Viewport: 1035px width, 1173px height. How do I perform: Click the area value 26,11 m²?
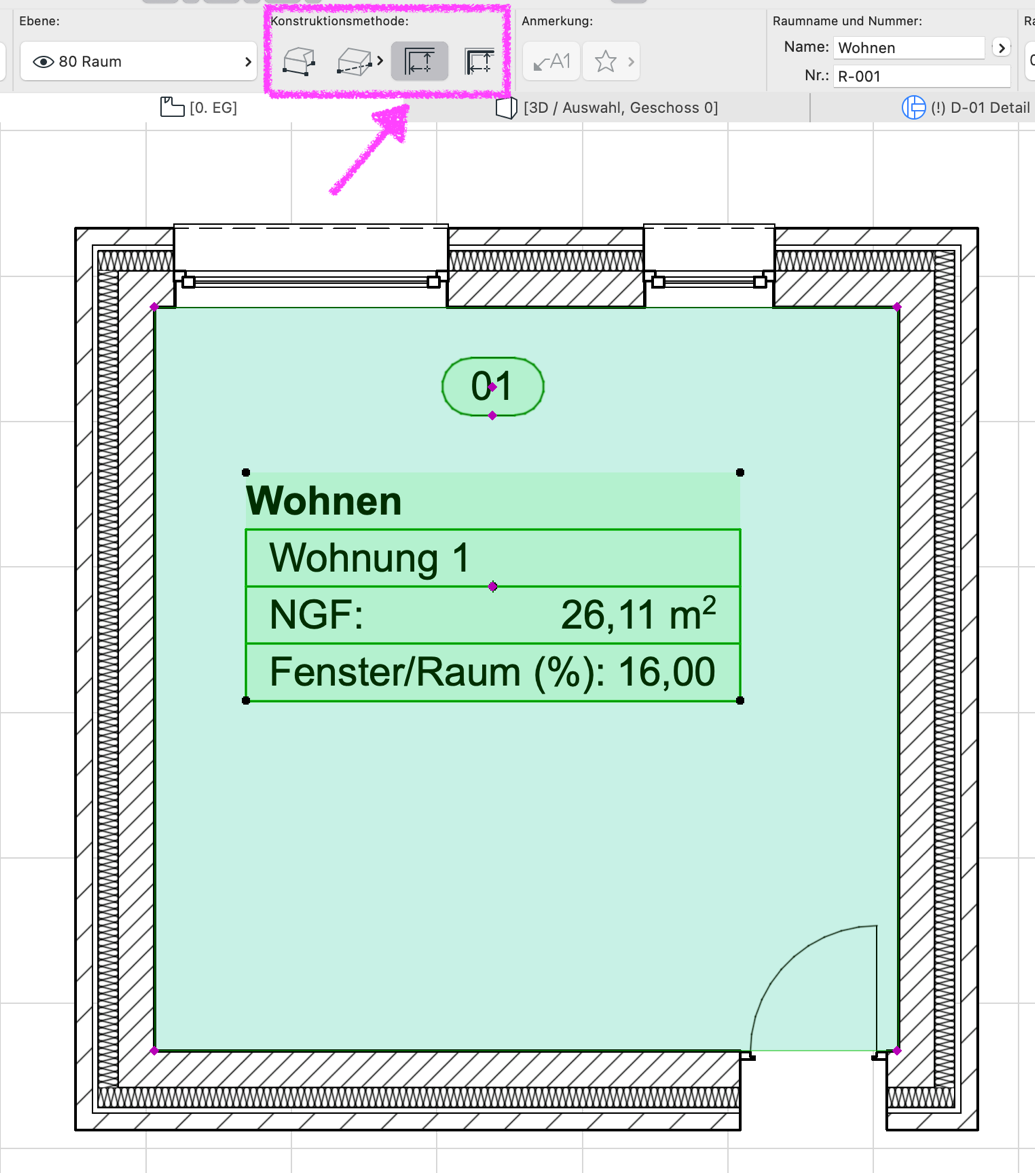[x=639, y=614]
